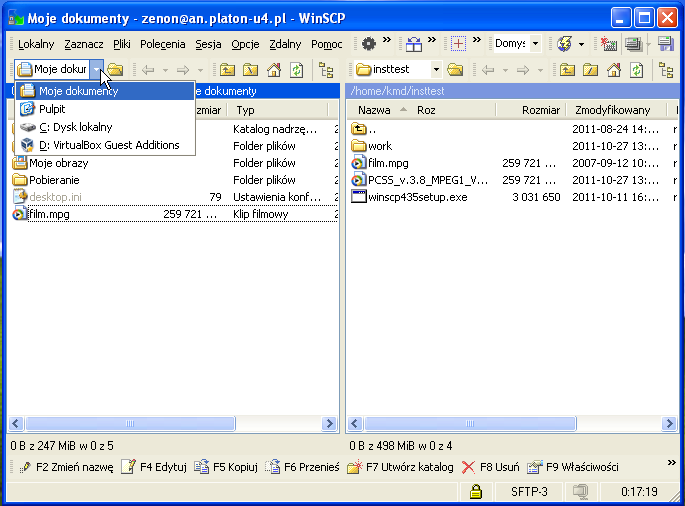This screenshot has height=506, width=685.
Task: Click the monitor icon in status bar
Action: [x=581, y=492]
